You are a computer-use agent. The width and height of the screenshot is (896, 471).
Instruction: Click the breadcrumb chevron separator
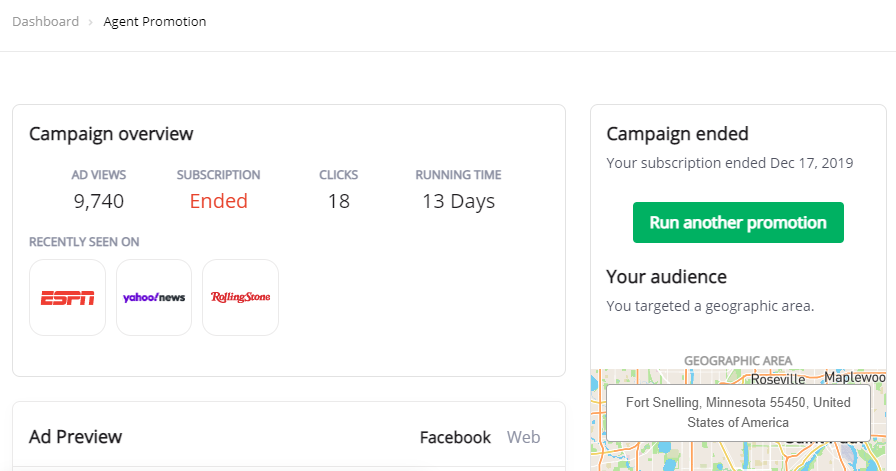(x=91, y=22)
